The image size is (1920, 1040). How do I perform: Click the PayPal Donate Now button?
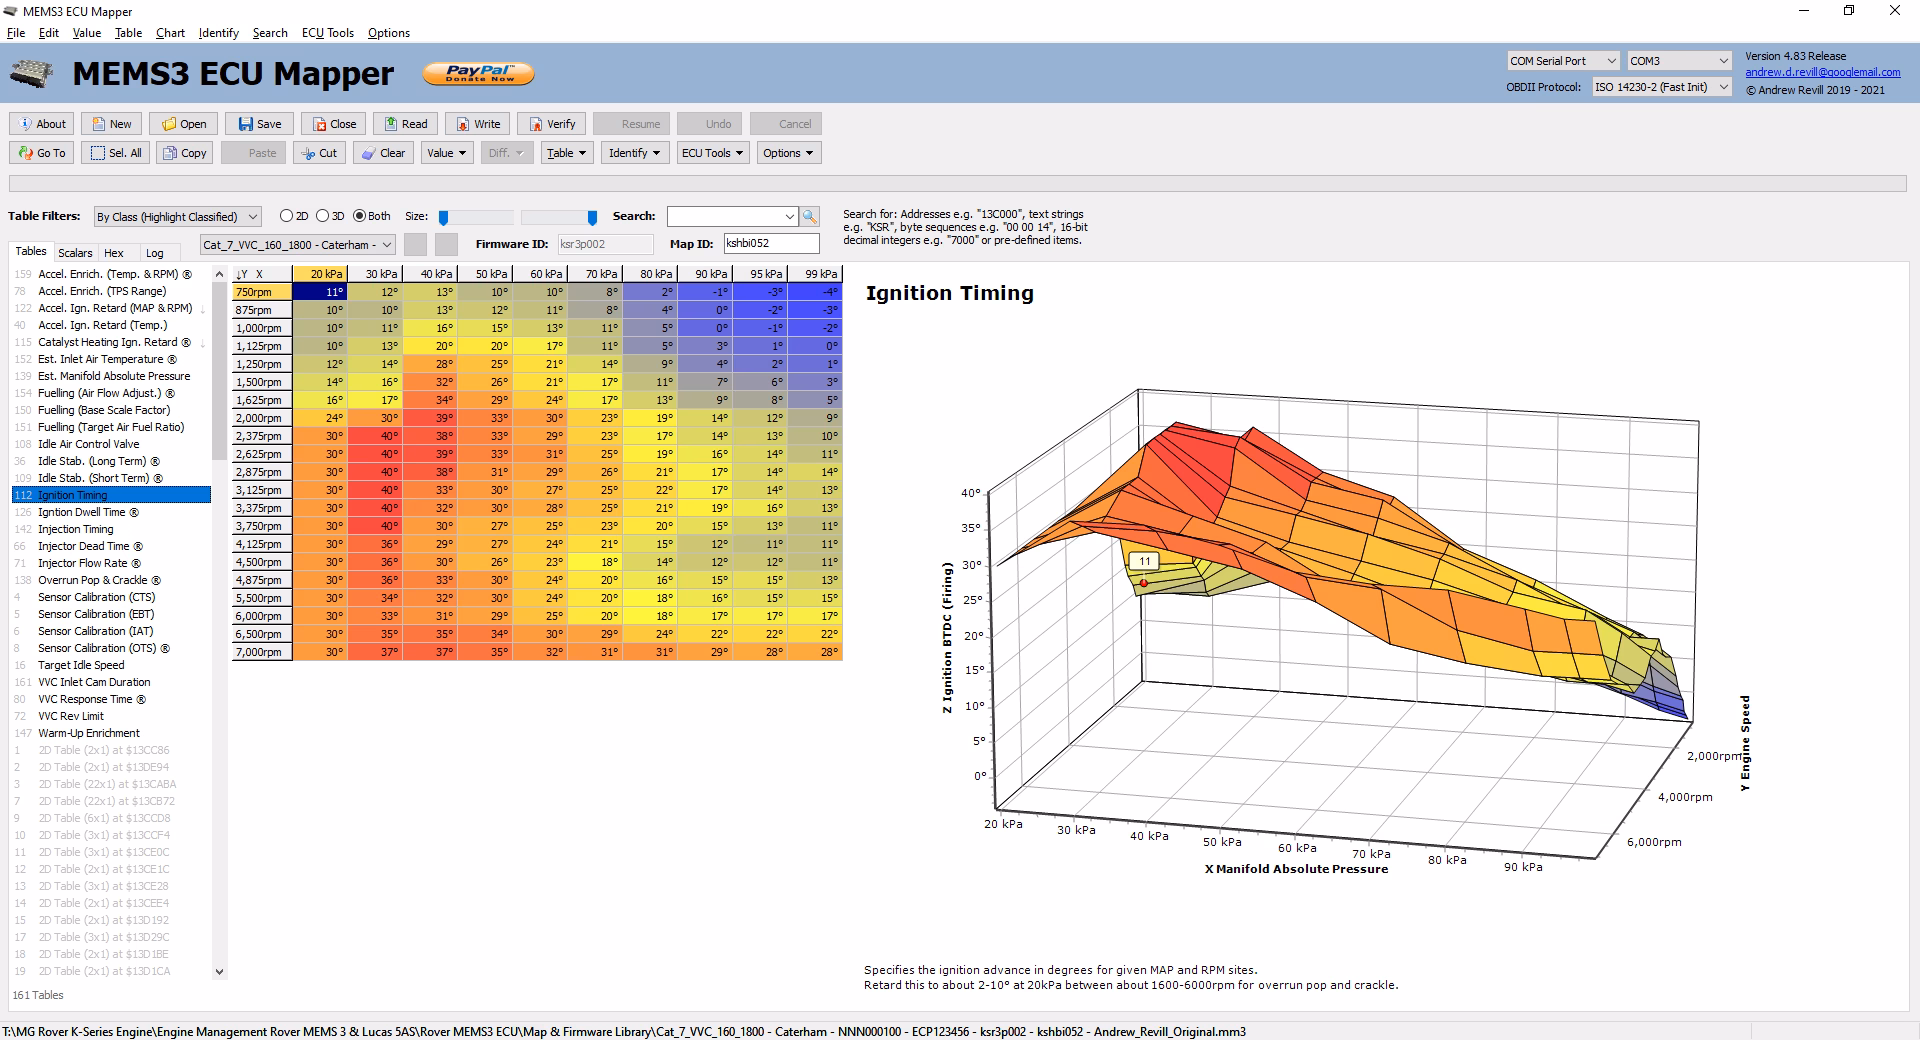click(x=479, y=73)
